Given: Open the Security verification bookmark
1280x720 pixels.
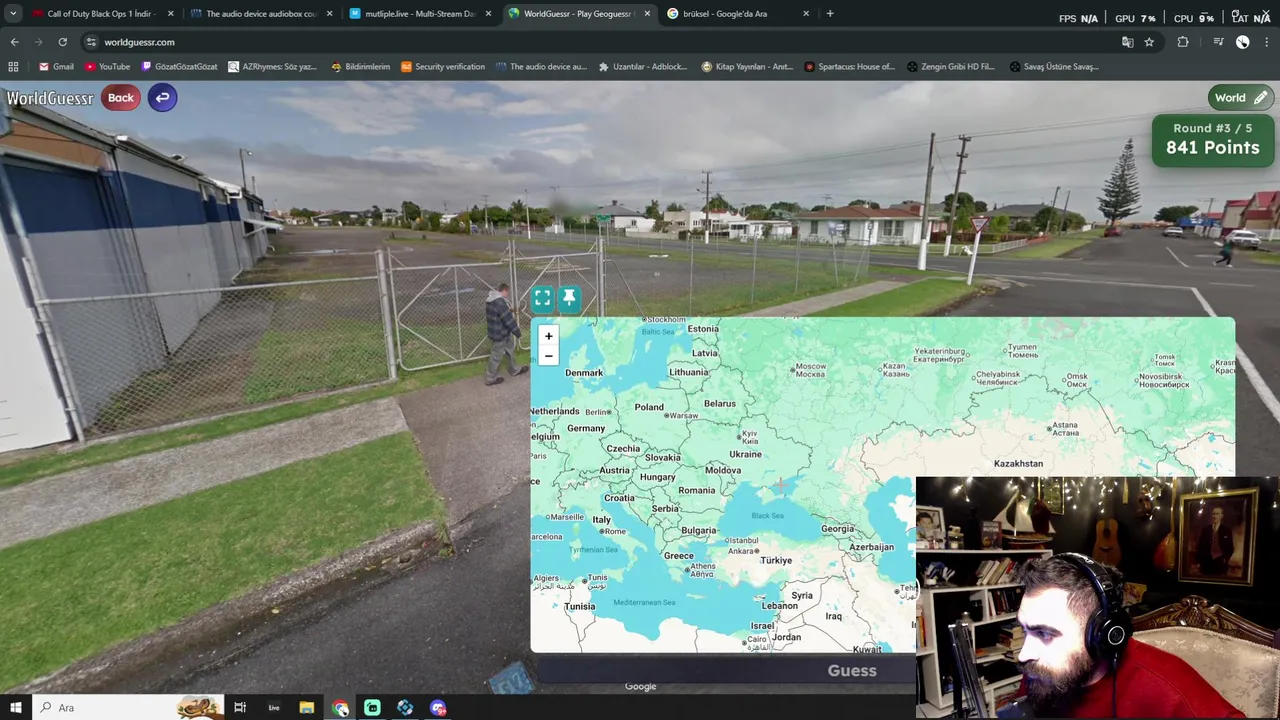Looking at the screenshot, I should click(x=443, y=67).
